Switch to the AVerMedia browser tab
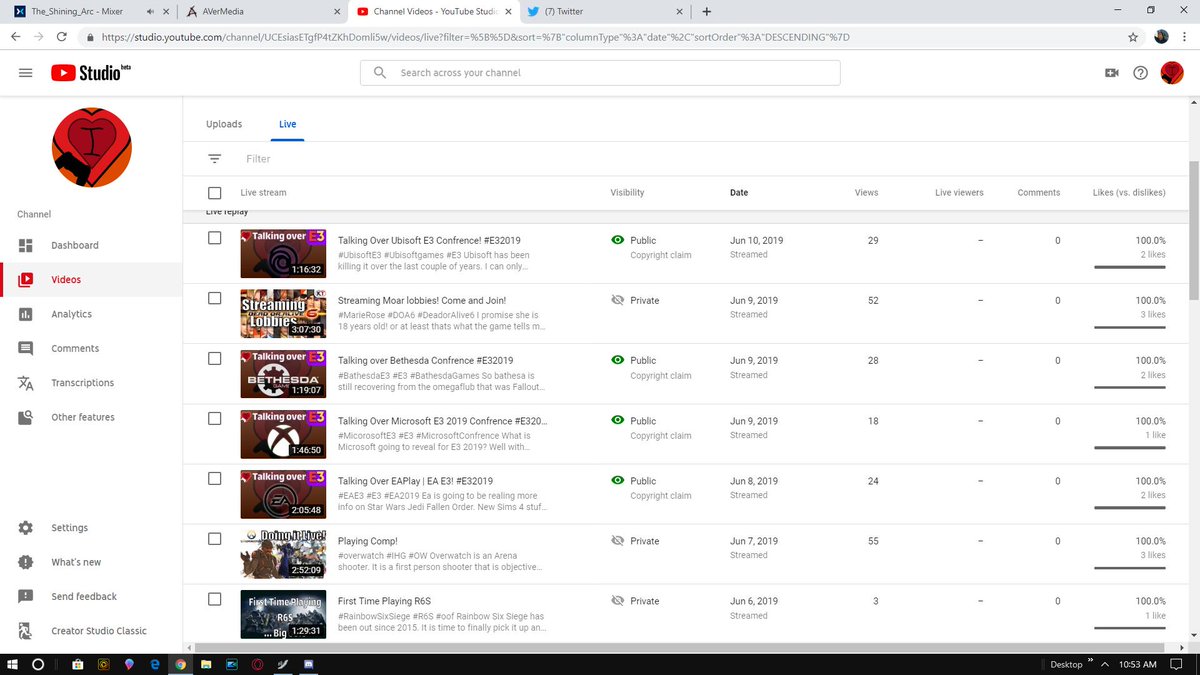1200x675 pixels. pos(262,12)
